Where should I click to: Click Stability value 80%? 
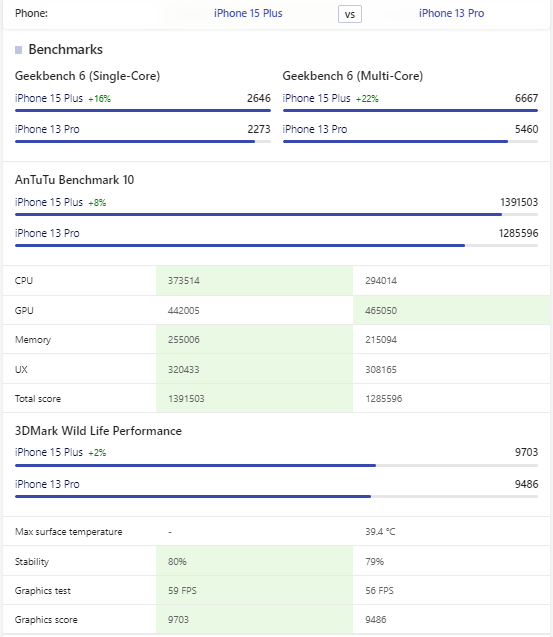(x=177, y=562)
